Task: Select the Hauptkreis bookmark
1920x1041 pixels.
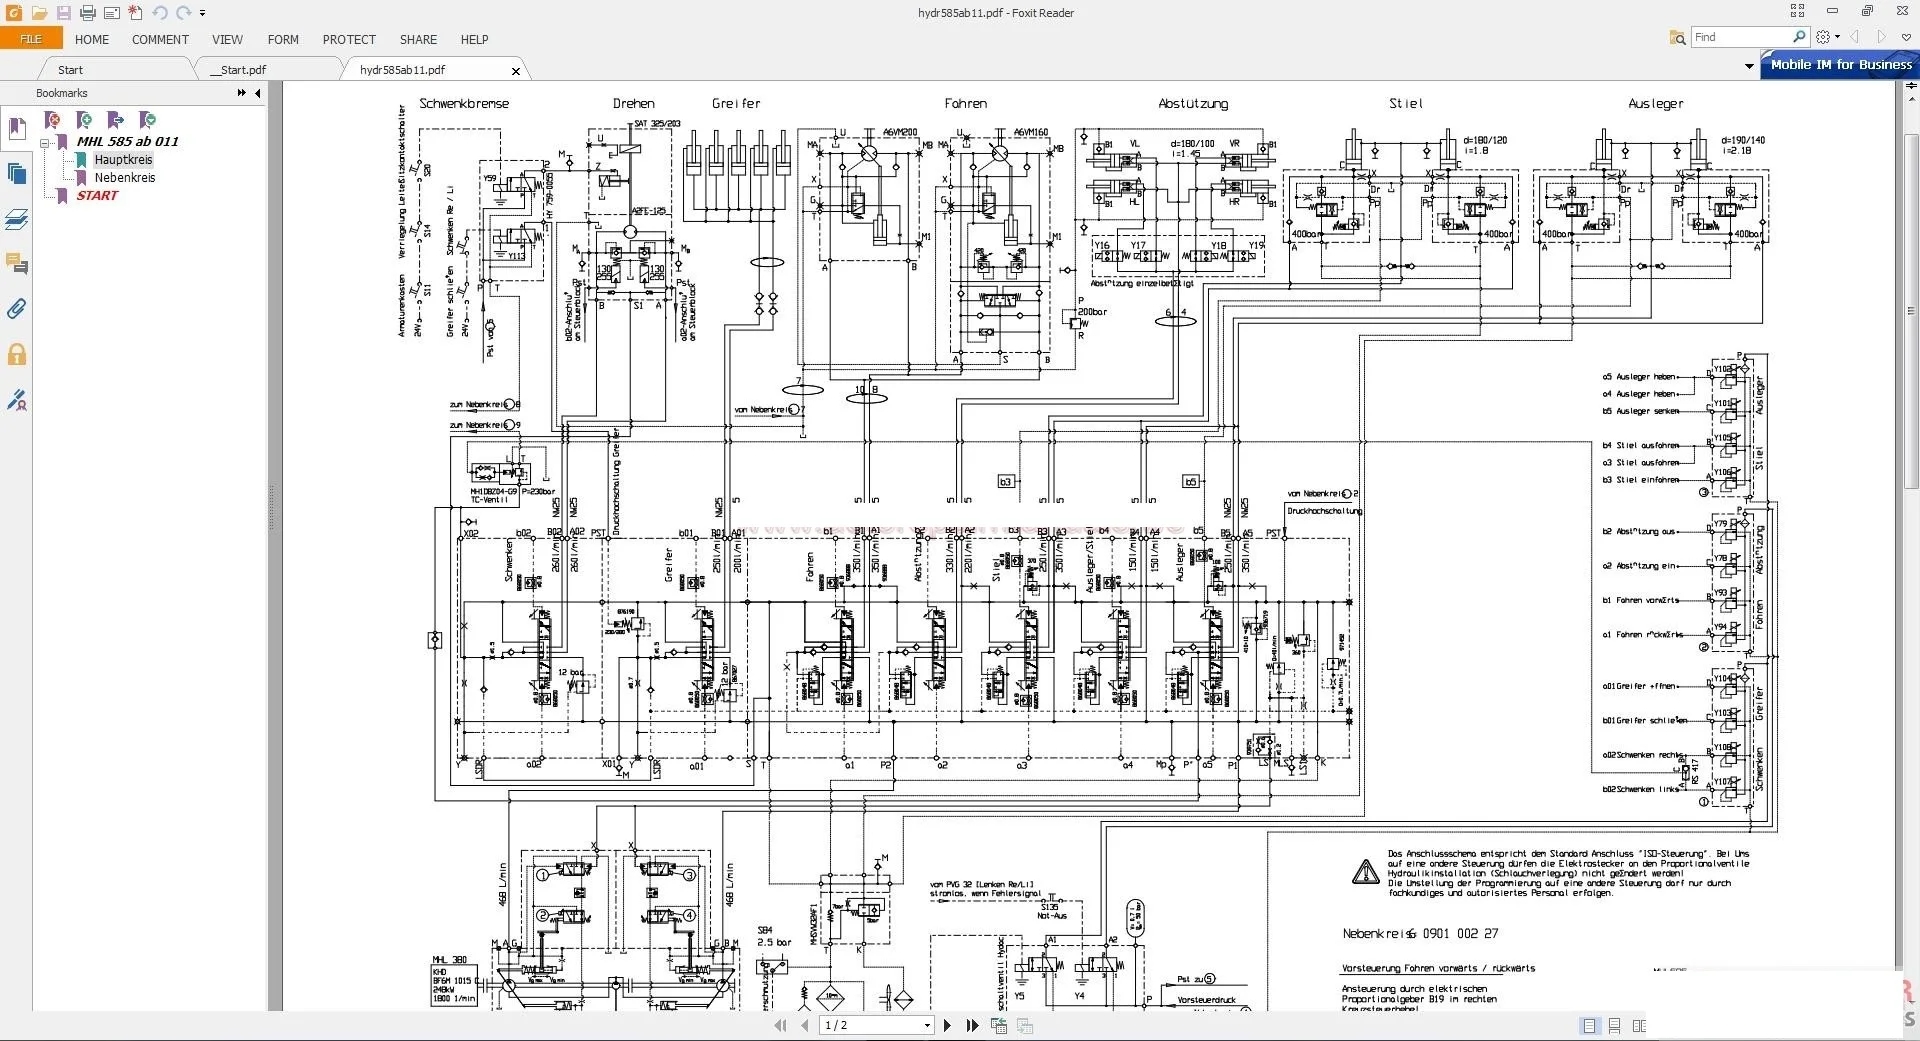Action: [123, 159]
